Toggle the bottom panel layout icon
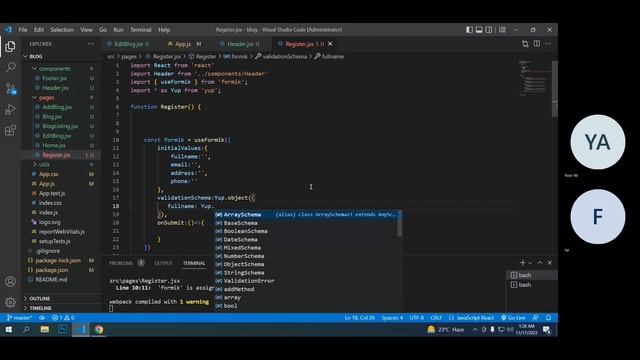Viewport: 640px width, 360px height. (479, 30)
